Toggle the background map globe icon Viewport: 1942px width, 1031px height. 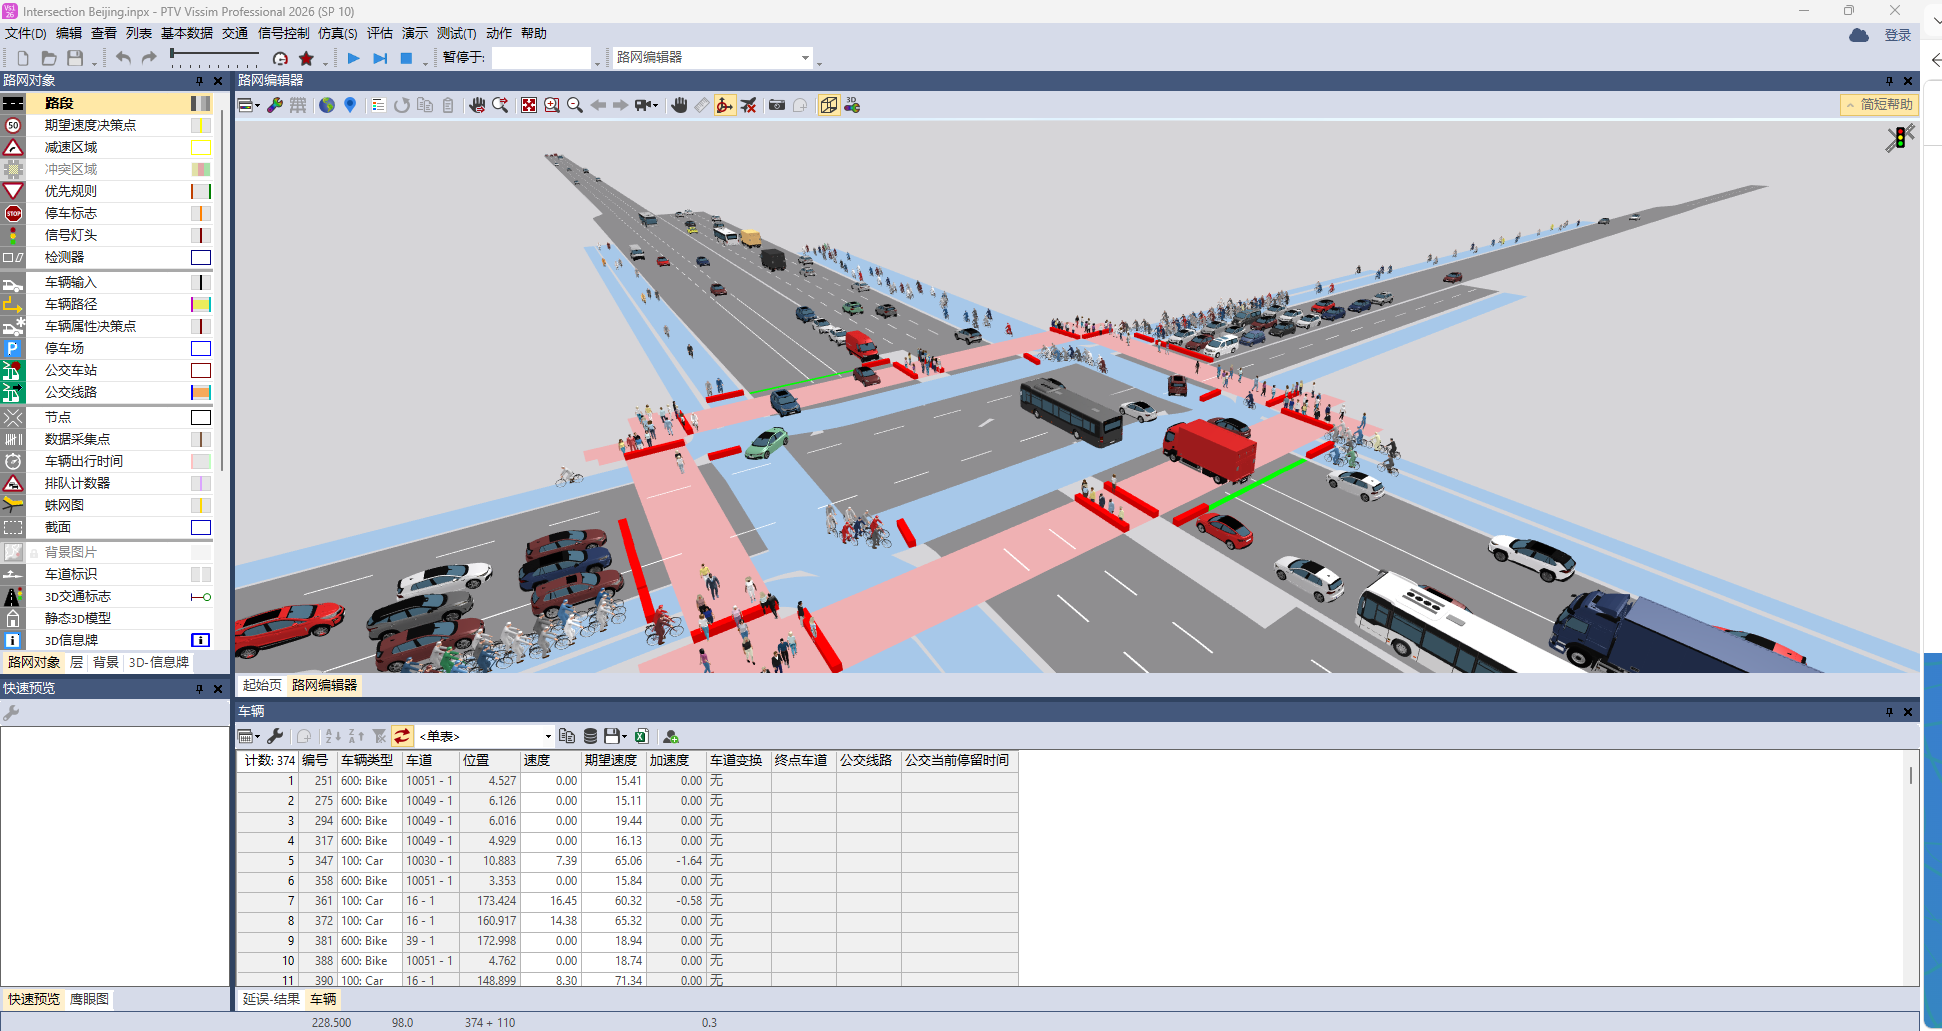pyautogui.click(x=327, y=105)
